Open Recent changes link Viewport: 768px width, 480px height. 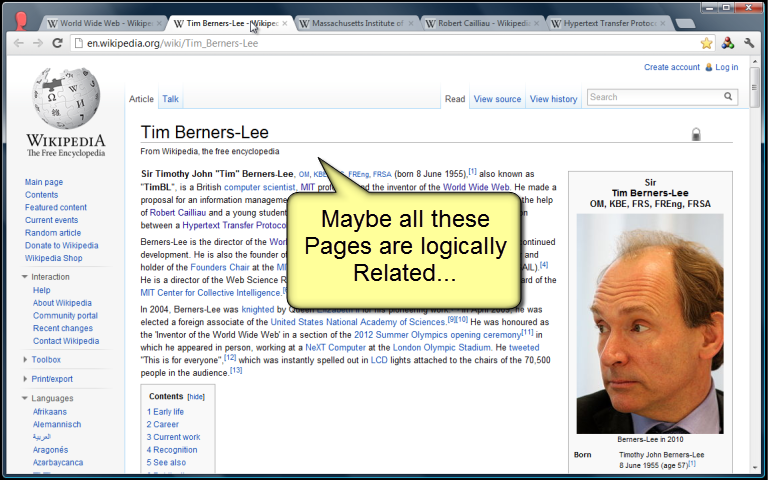pyautogui.click(x=63, y=328)
